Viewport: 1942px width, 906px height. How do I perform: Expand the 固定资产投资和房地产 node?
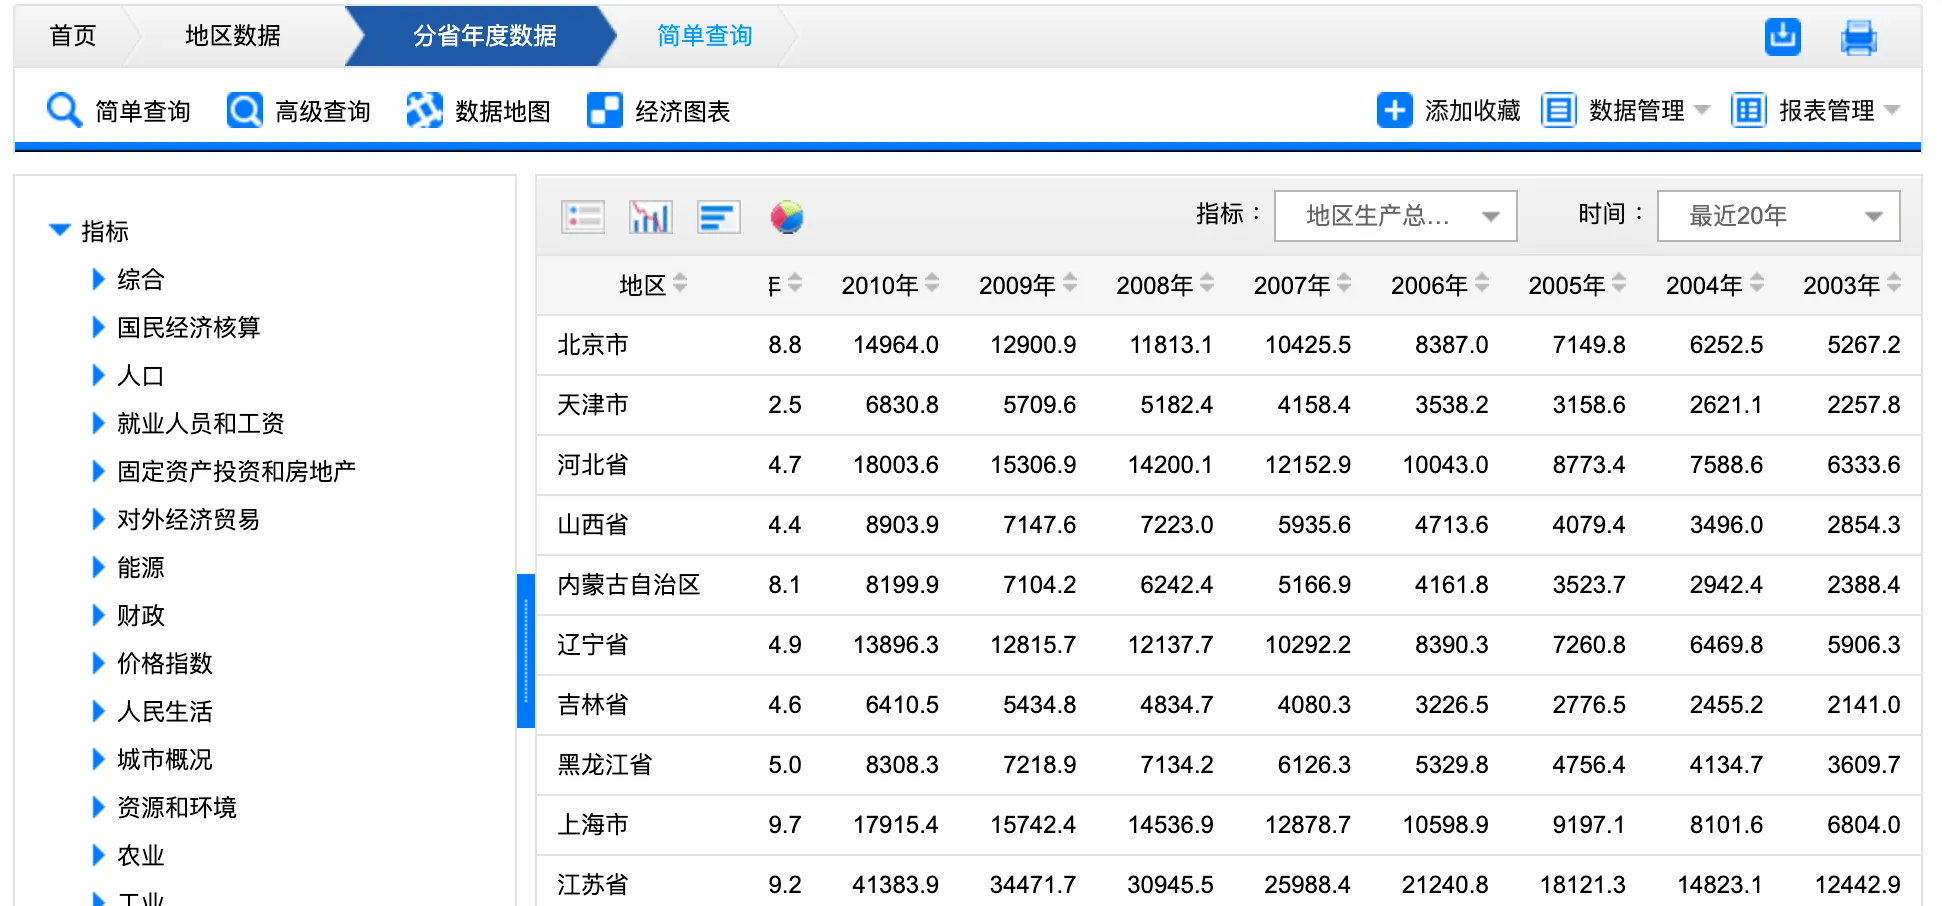pos(98,471)
